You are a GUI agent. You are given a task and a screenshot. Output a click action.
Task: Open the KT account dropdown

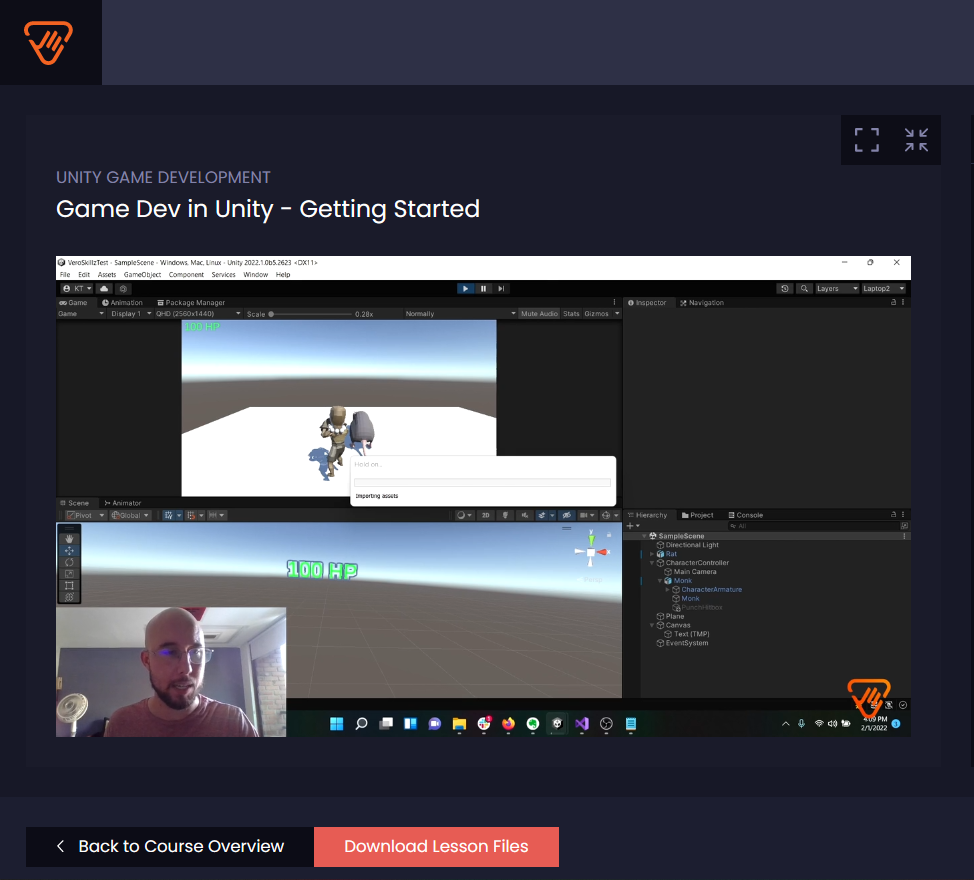[x=78, y=289]
